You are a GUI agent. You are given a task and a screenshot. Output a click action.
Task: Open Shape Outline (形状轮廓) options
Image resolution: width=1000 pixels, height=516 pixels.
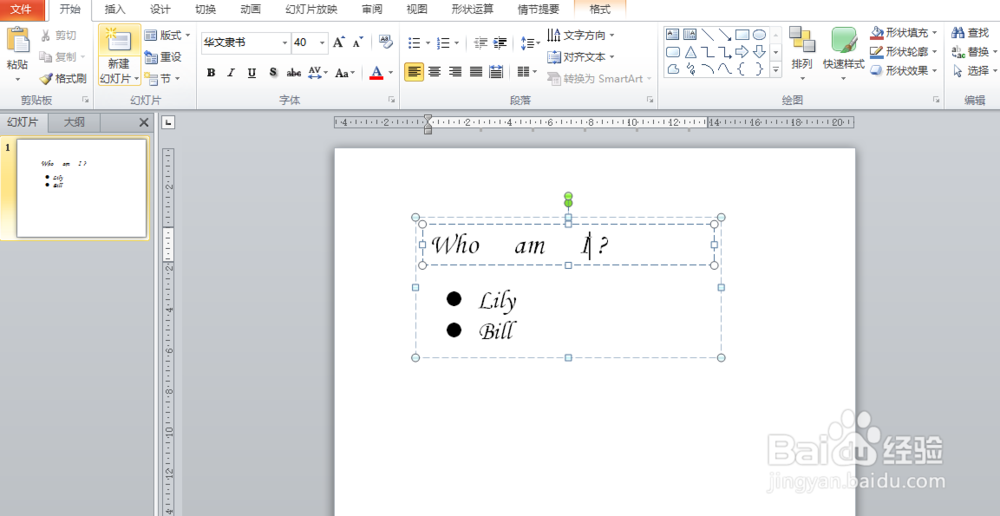point(904,52)
